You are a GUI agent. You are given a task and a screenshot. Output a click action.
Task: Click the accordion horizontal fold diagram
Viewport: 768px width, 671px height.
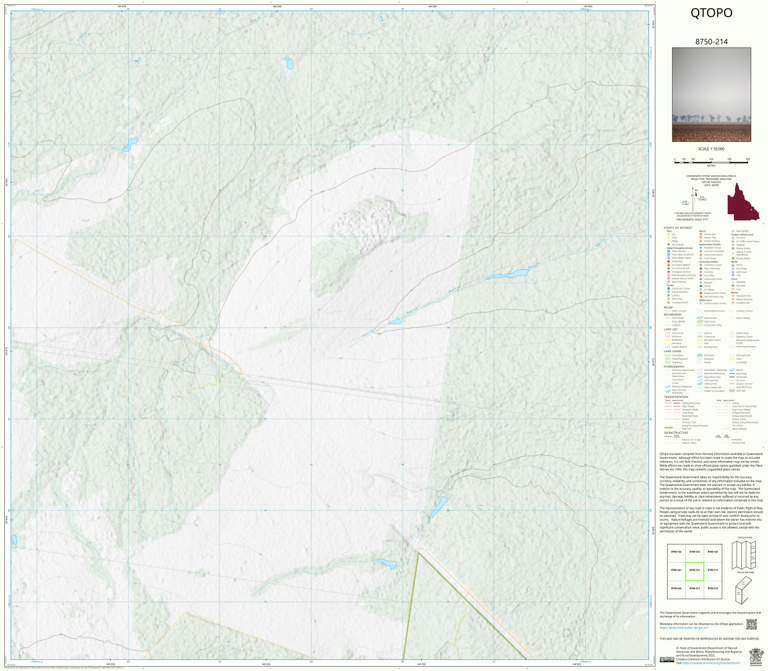click(x=744, y=555)
